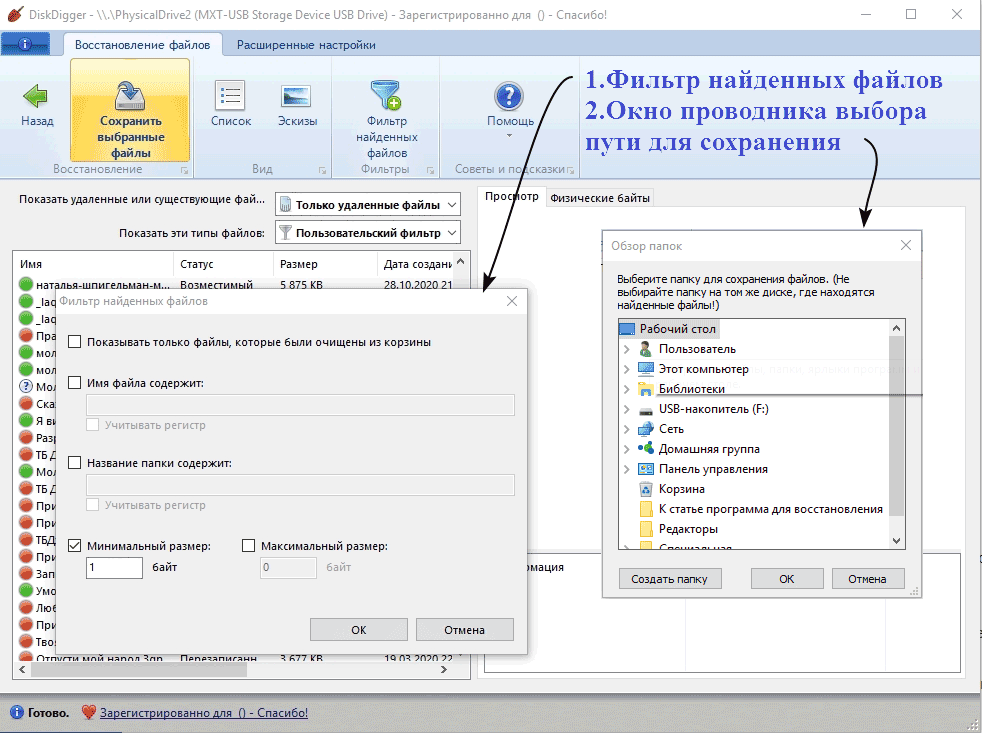This screenshot has height=733, width=982.
Task: Expand Сеть node in folder tree
Action: pos(627,429)
